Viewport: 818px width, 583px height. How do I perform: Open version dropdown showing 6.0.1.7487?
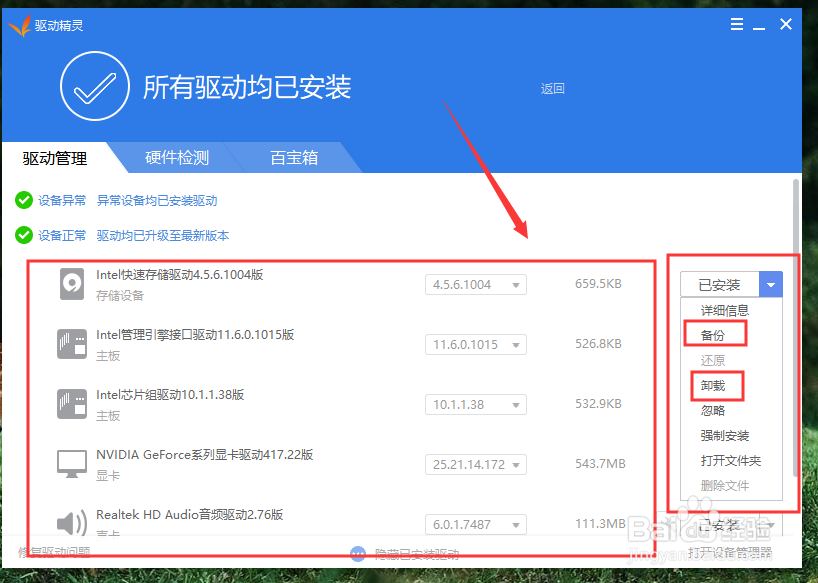click(476, 525)
